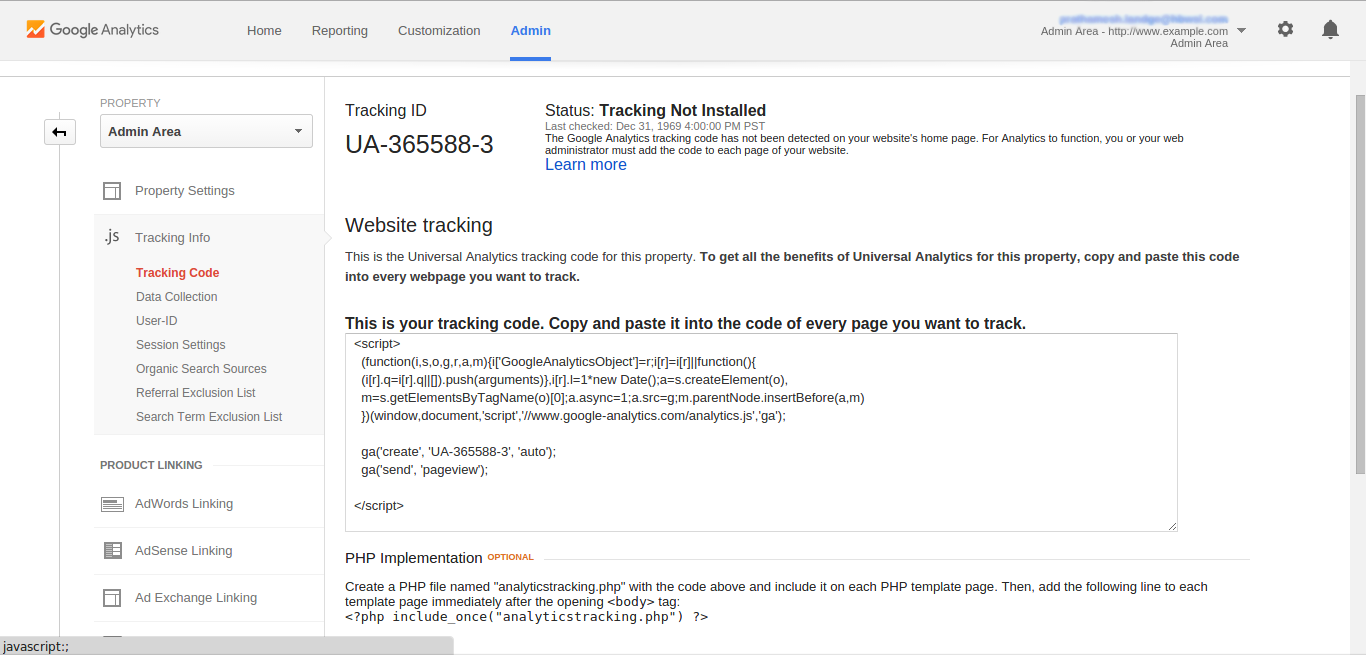This screenshot has height=655, width=1366.
Task: Open Session Settings
Action: (x=181, y=345)
